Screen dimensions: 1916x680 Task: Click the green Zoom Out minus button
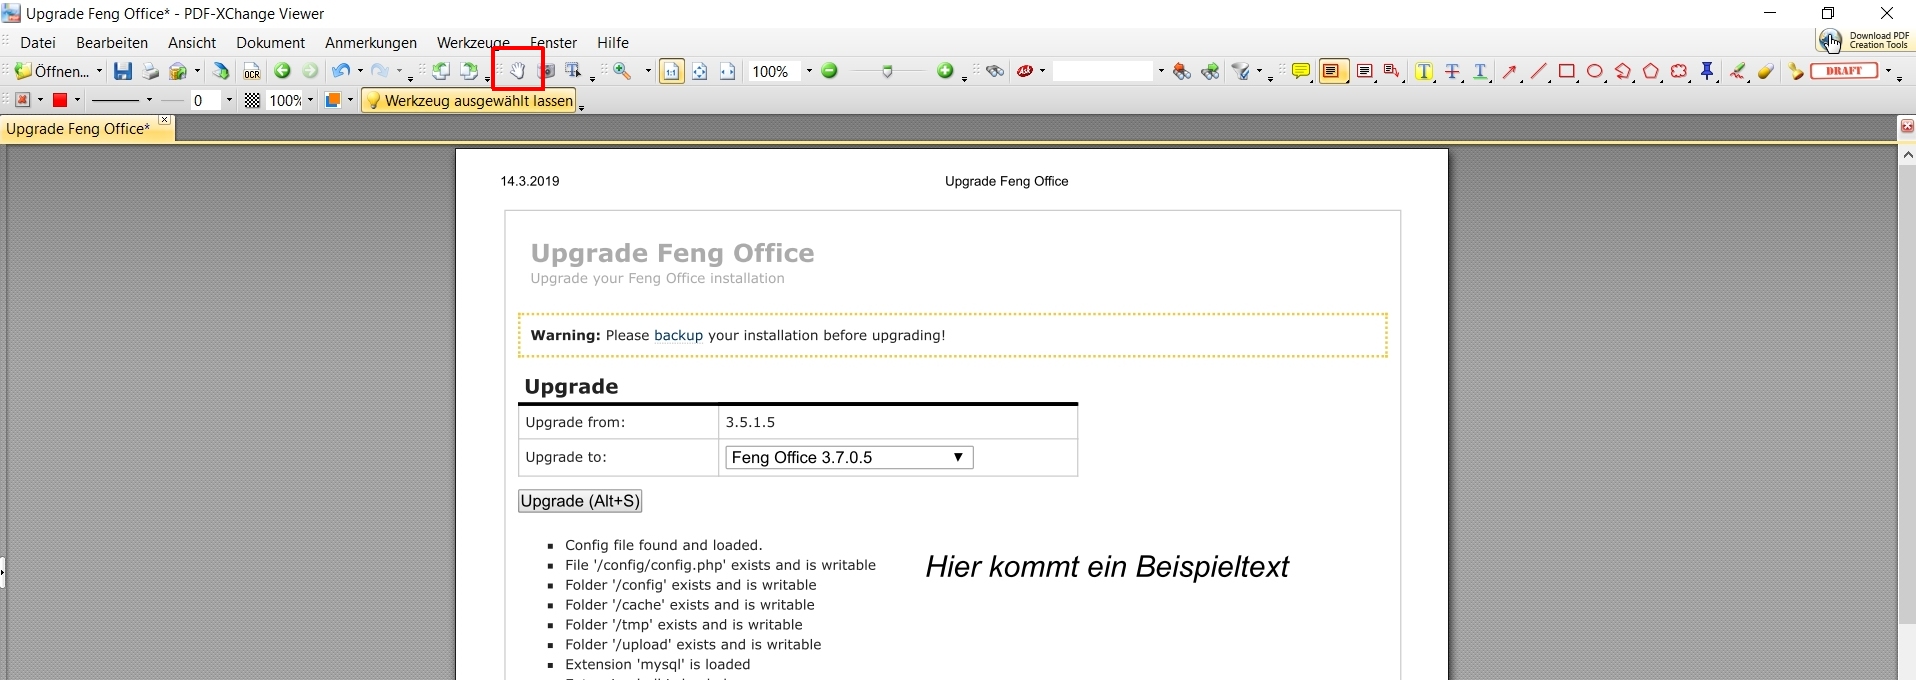coord(829,71)
